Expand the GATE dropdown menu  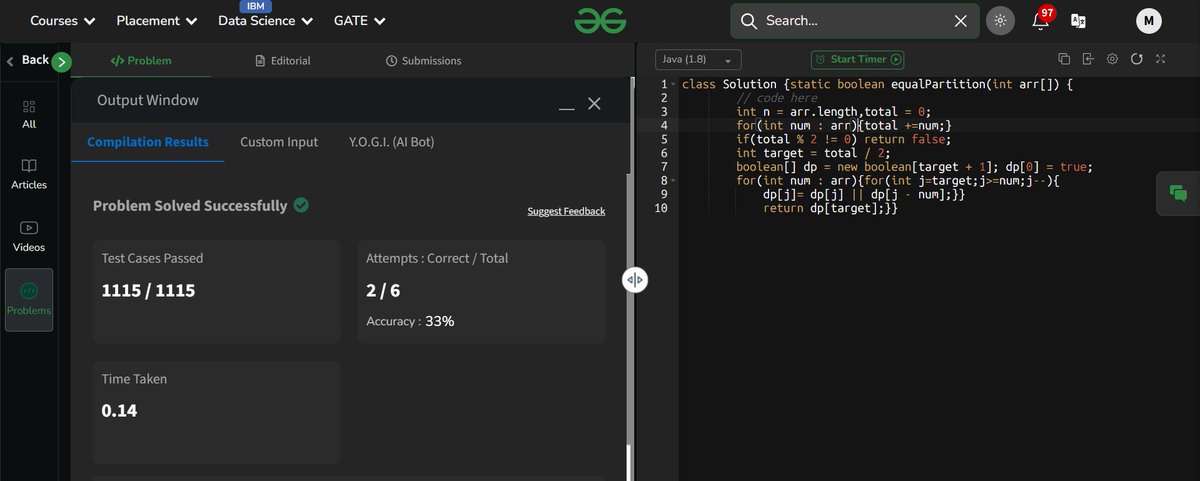[x=359, y=20]
